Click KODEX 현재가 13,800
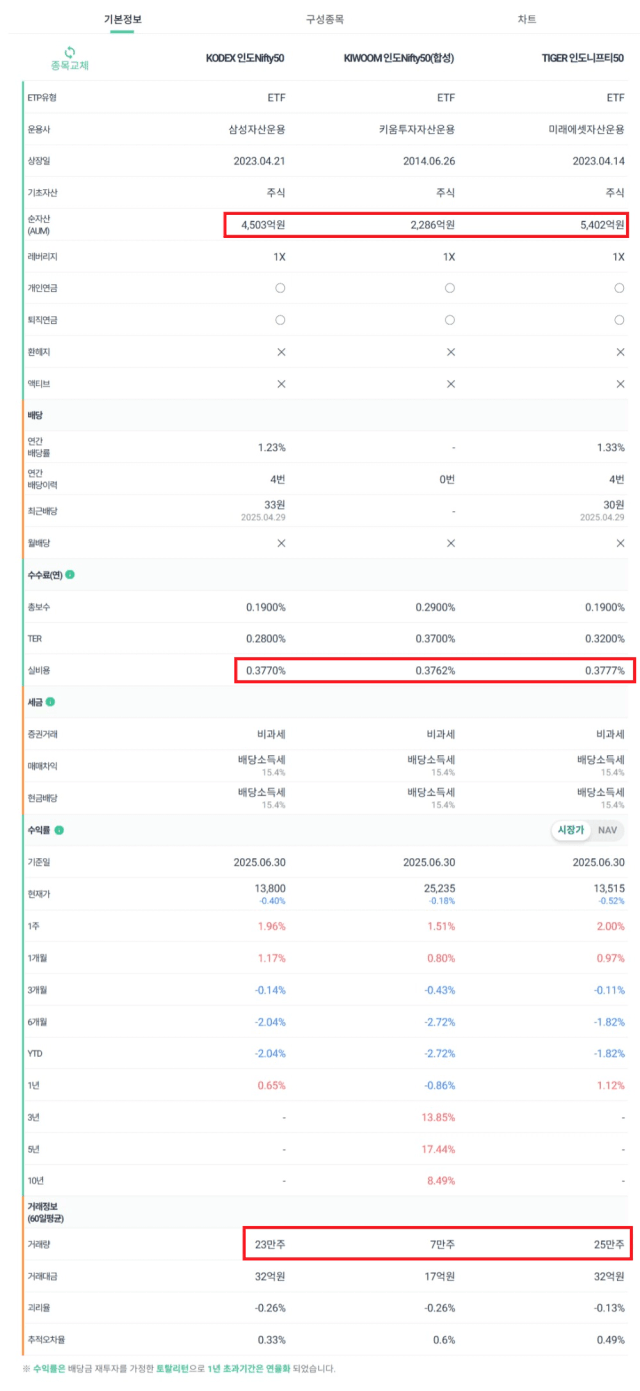This screenshot has width=640, height=1391. [270, 888]
